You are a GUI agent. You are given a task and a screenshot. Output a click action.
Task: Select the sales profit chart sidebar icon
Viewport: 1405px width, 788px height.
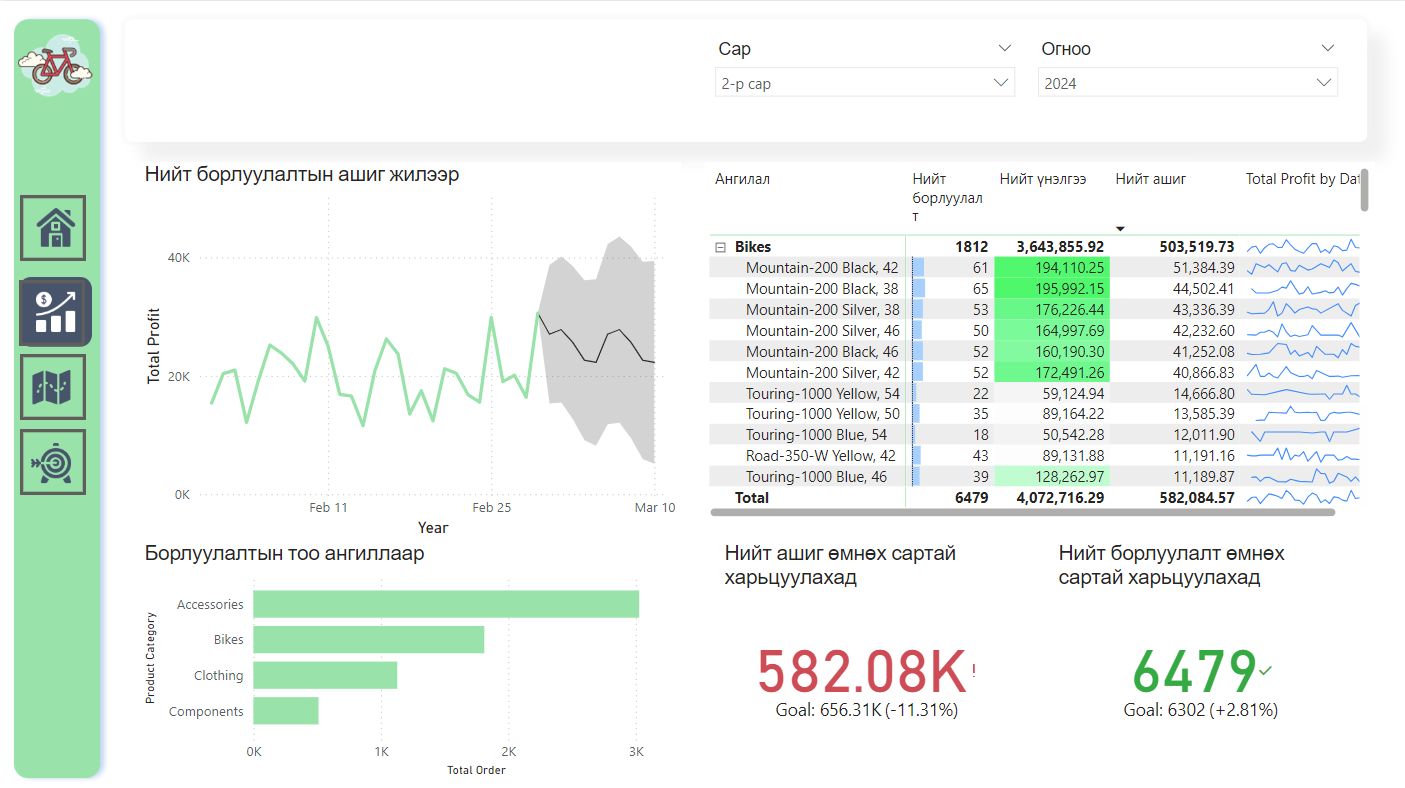55,312
